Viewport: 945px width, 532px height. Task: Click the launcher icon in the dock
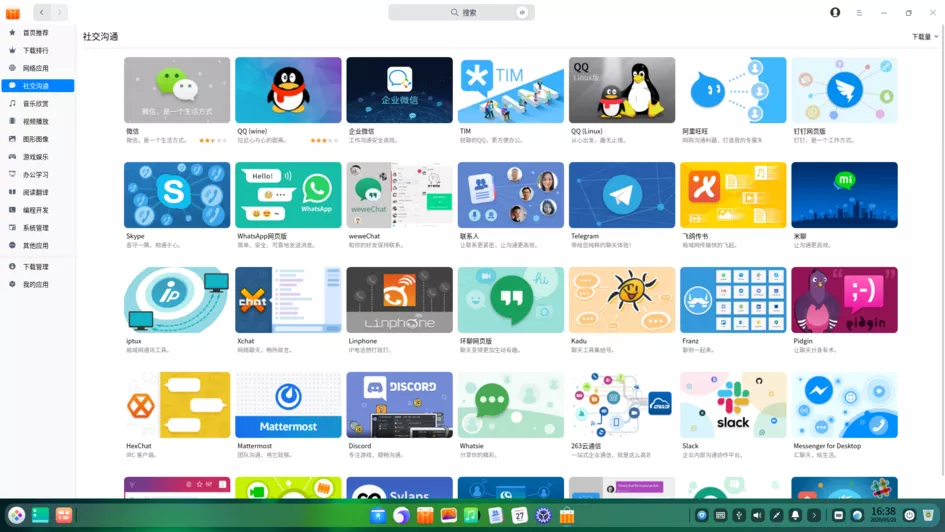coord(16,515)
